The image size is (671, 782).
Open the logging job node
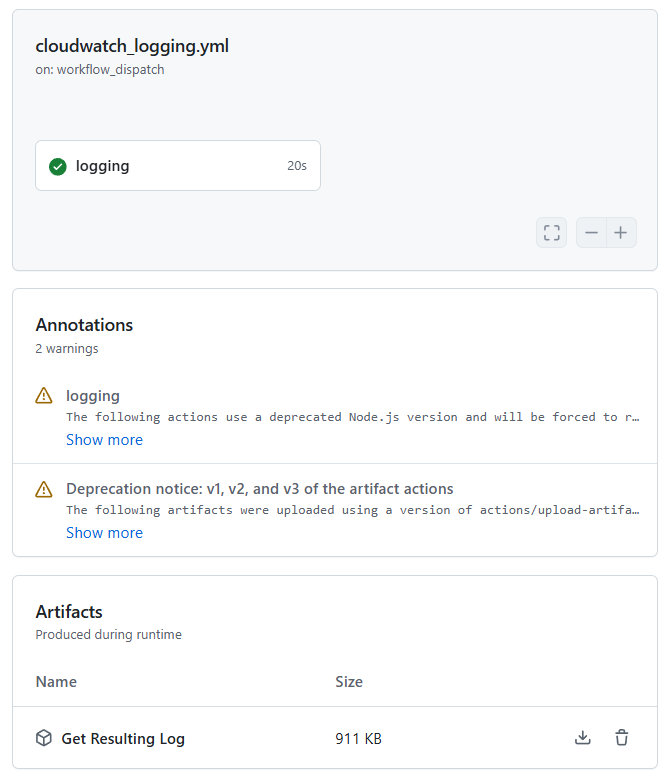178,166
